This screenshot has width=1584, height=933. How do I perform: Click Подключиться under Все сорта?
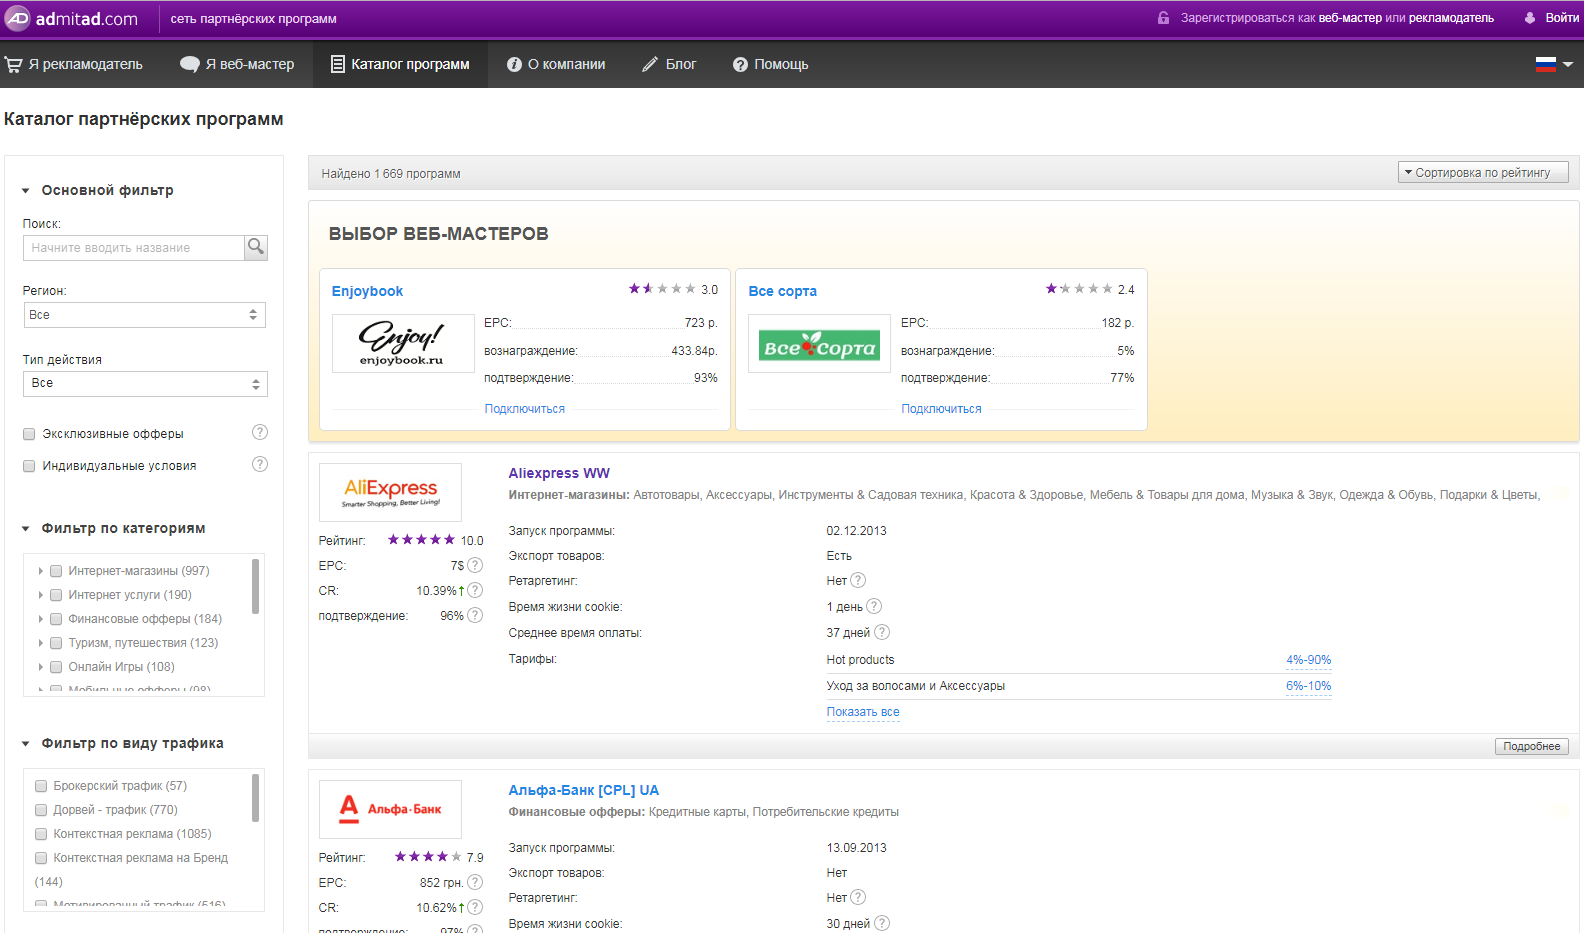point(942,409)
